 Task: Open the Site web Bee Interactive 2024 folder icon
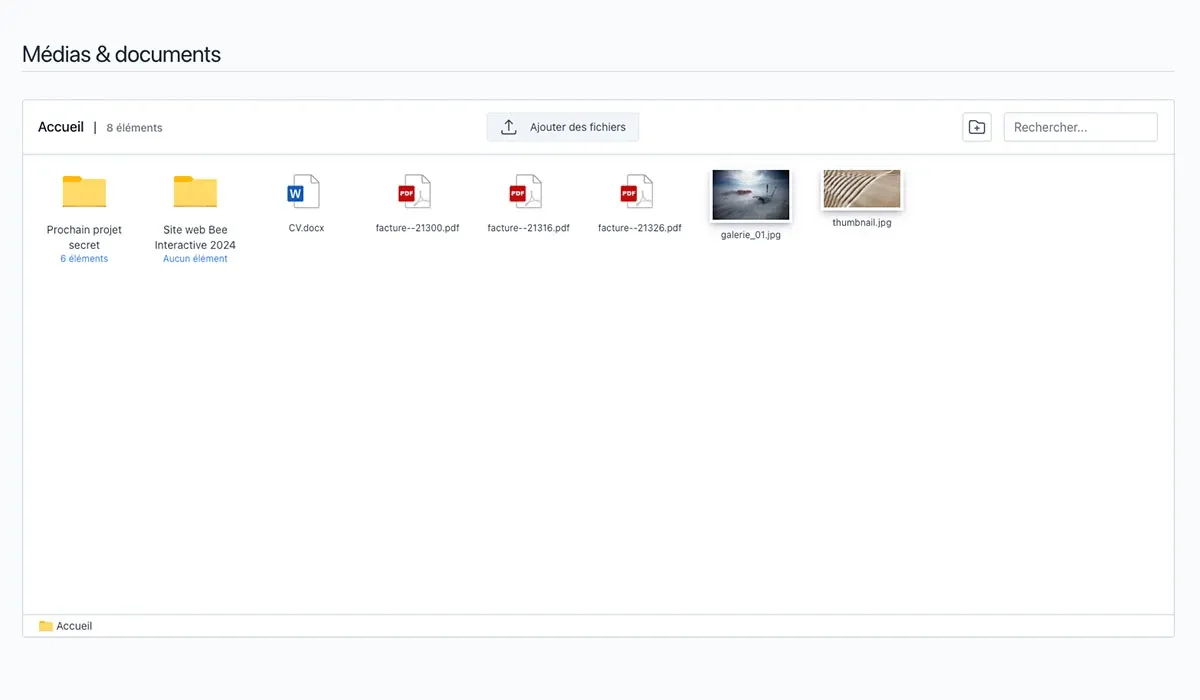[195, 191]
